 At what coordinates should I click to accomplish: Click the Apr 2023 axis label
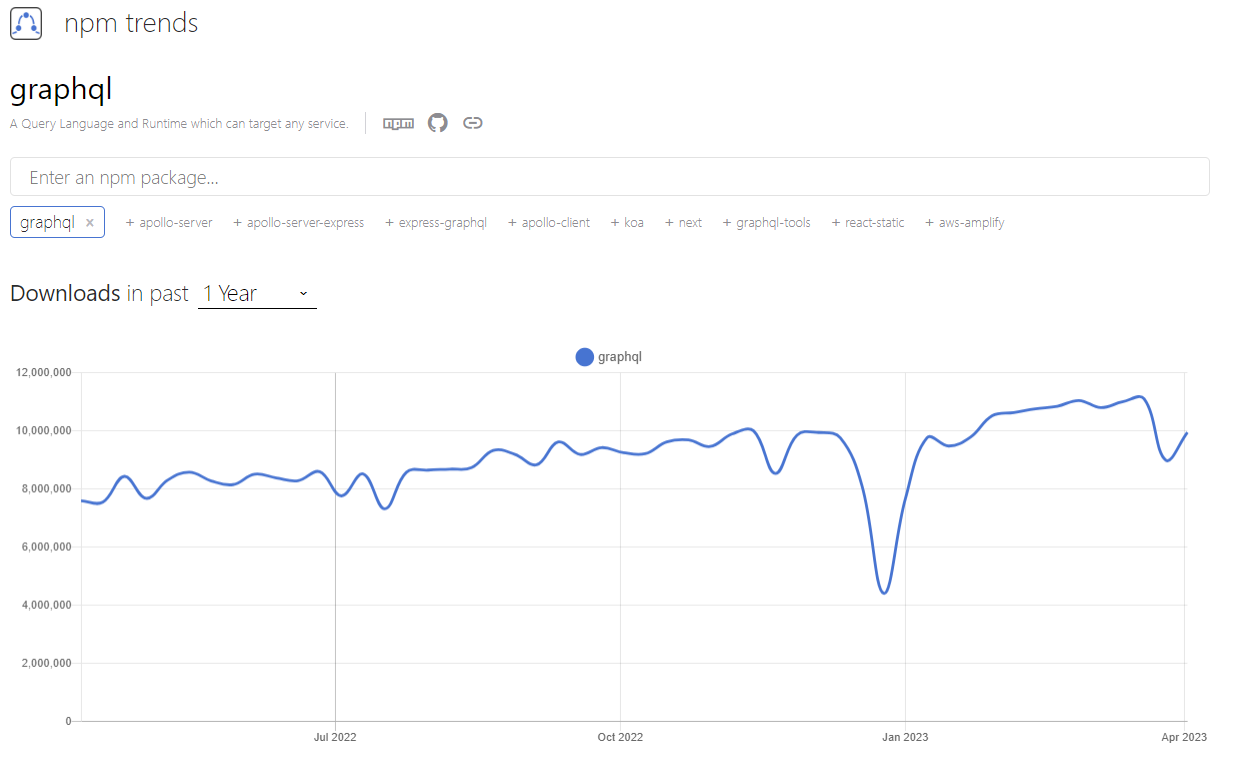pyautogui.click(x=1185, y=737)
